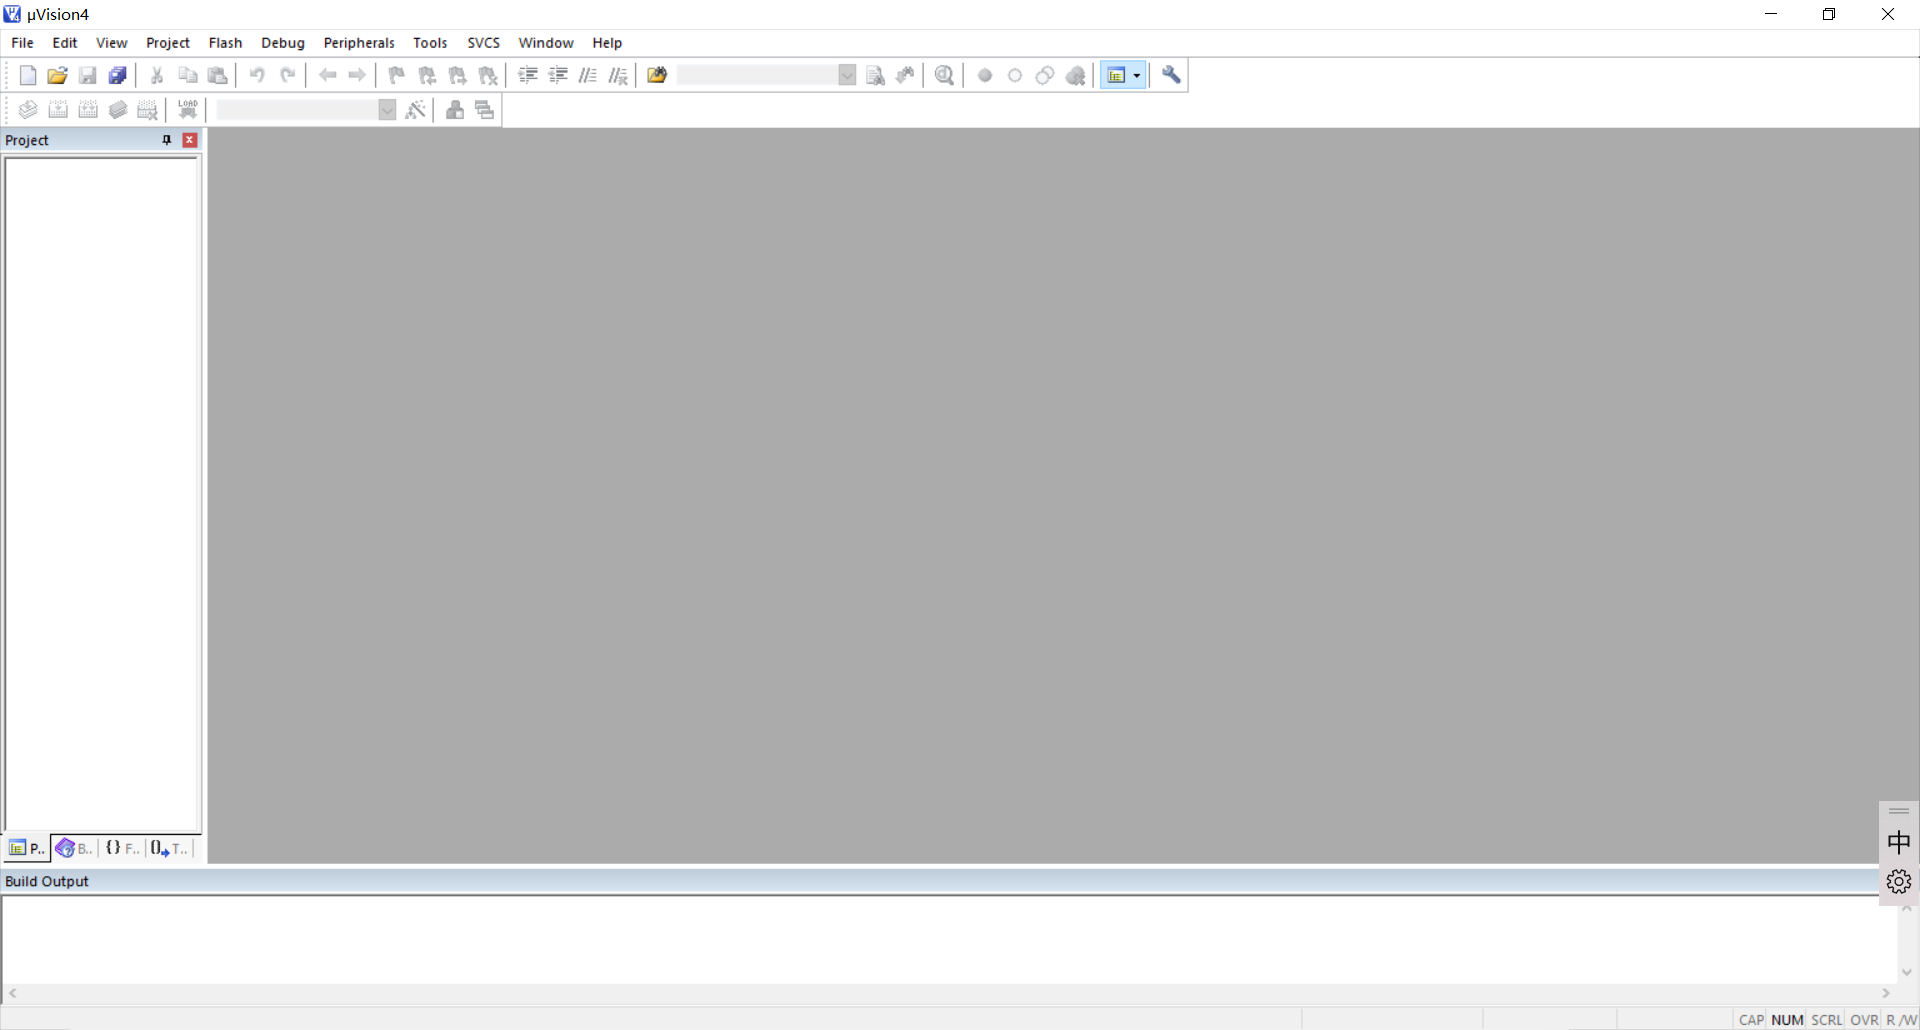Indent selected text icon
This screenshot has height=1030, width=1920.
click(x=528, y=75)
